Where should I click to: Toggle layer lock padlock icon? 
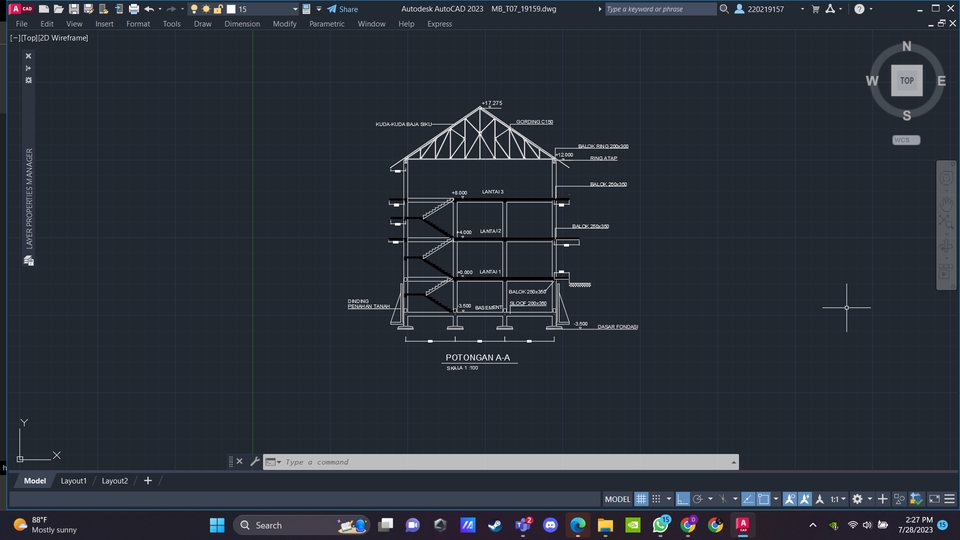218,9
